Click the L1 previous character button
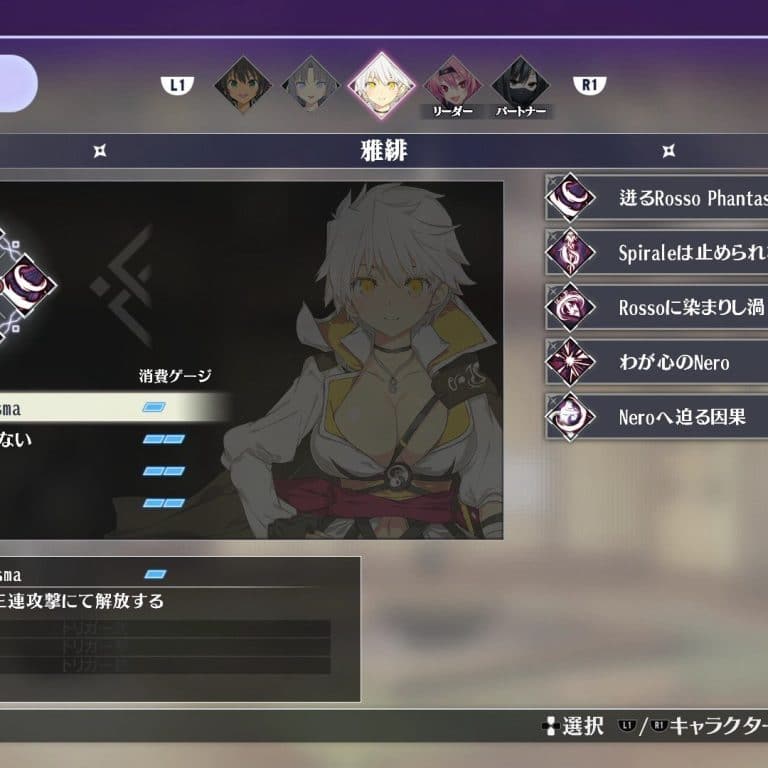The width and height of the screenshot is (768, 768). coord(177,85)
